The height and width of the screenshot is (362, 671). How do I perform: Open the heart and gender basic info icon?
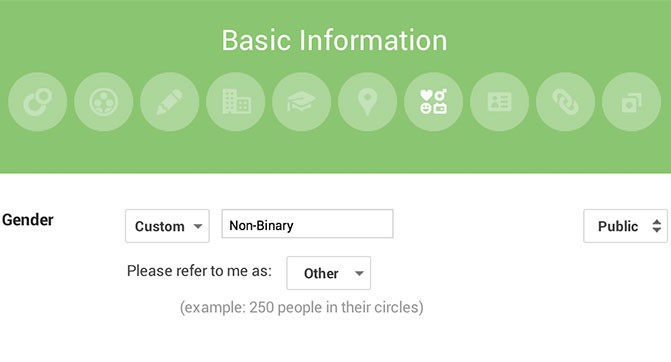pyautogui.click(x=433, y=102)
